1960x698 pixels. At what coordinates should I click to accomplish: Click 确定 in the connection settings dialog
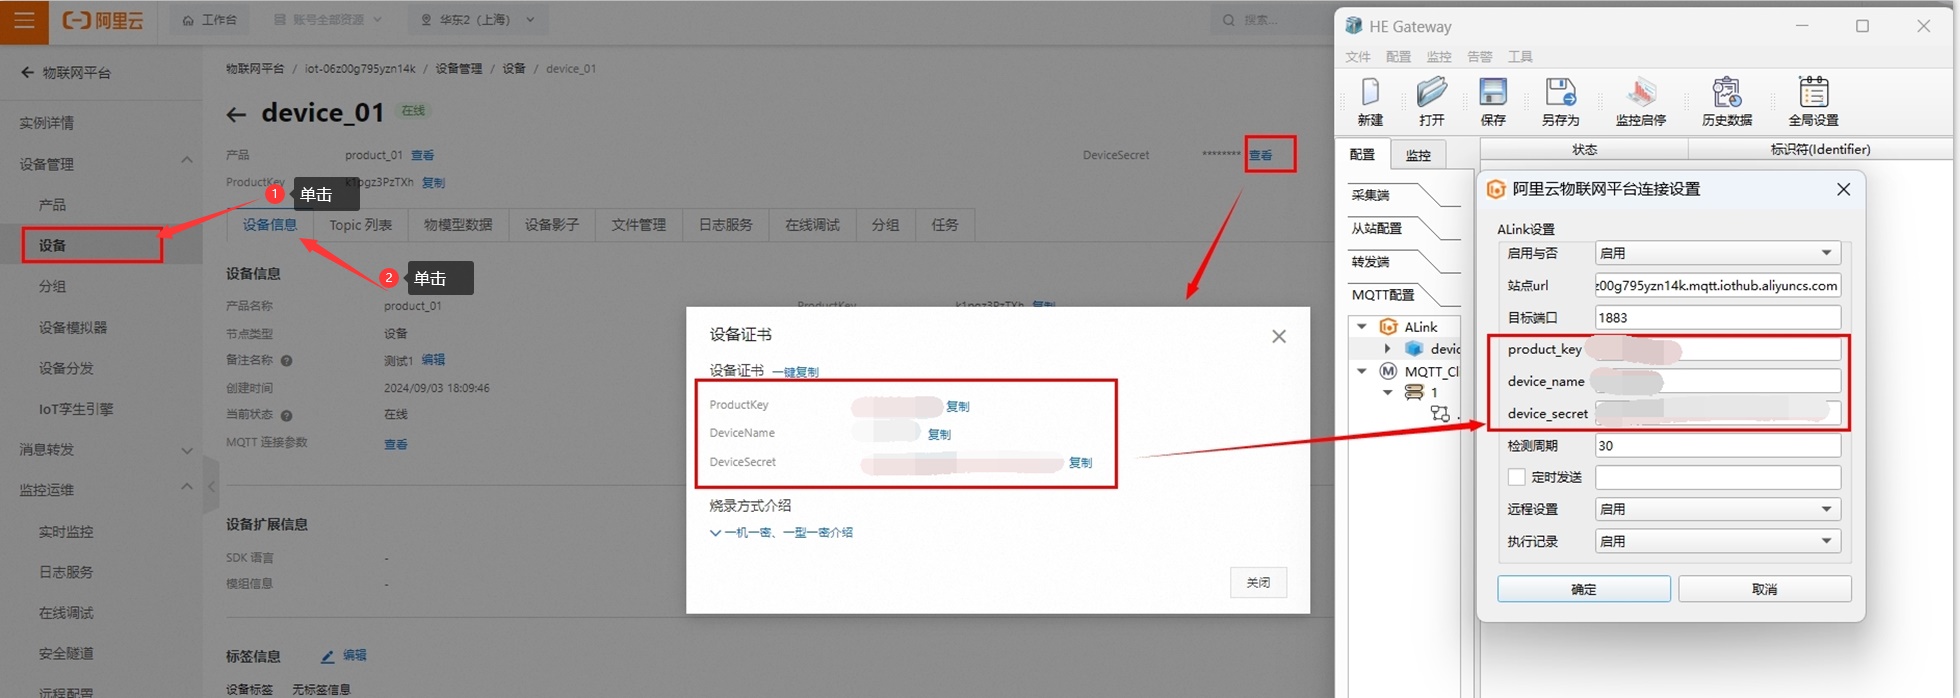[1584, 589]
